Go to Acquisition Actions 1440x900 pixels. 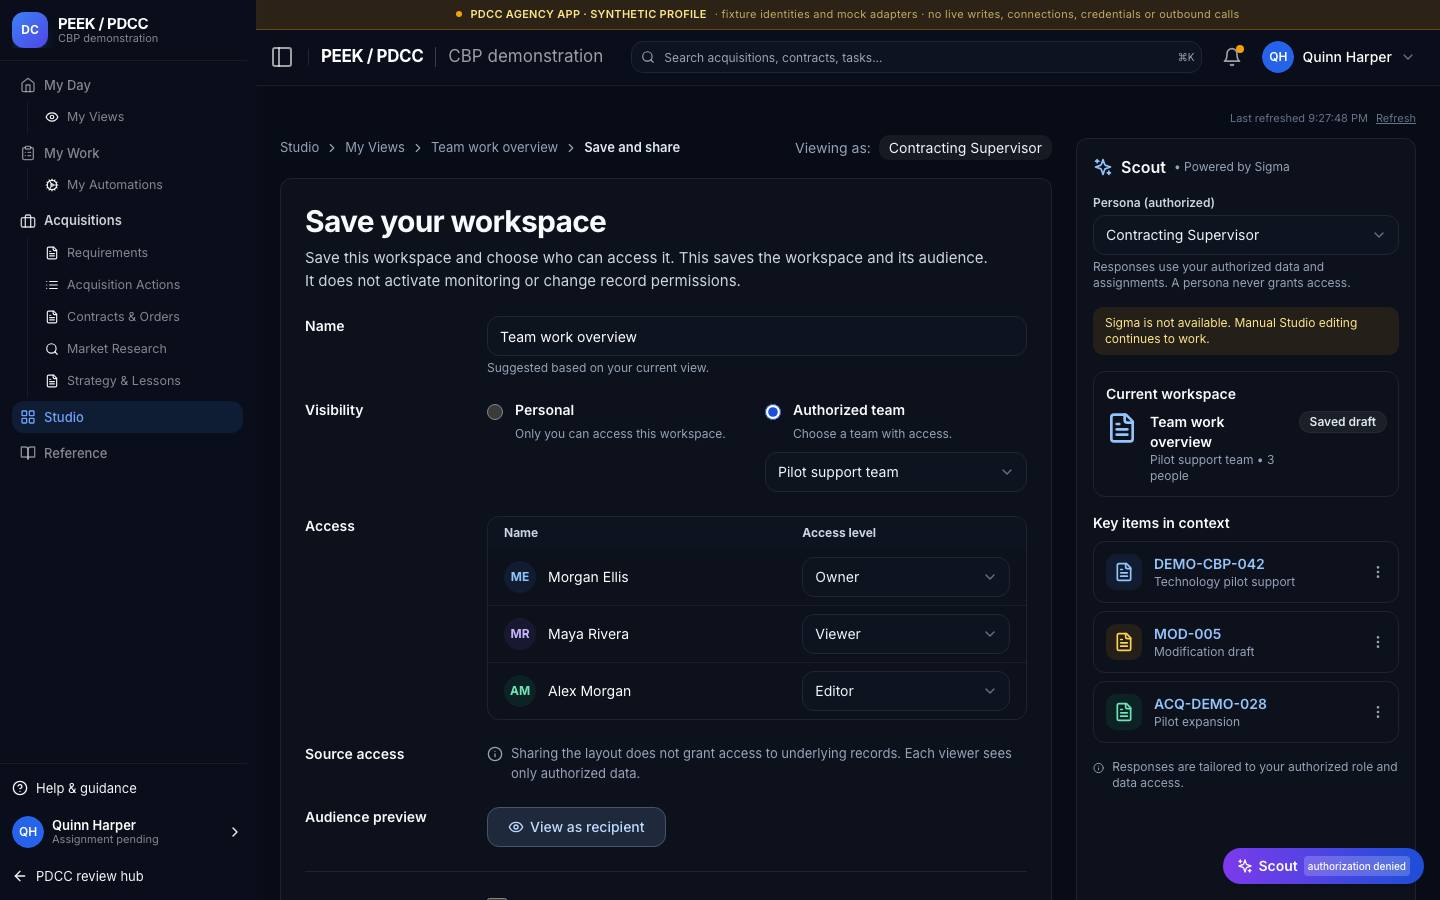coord(123,285)
